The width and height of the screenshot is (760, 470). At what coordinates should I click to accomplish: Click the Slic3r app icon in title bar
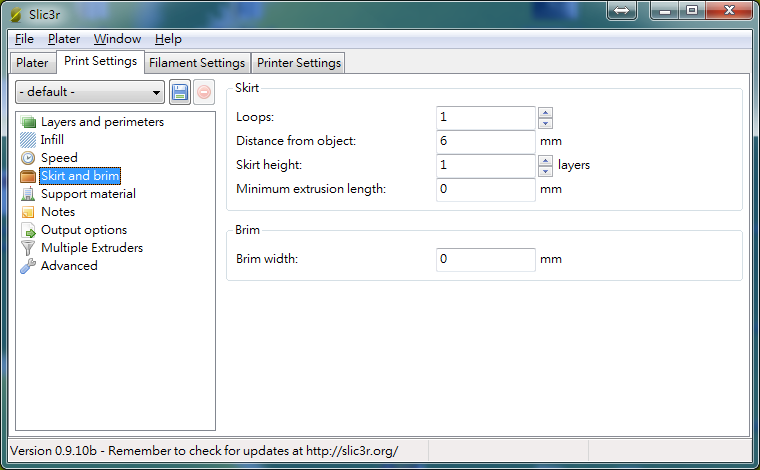(x=16, y=15)
